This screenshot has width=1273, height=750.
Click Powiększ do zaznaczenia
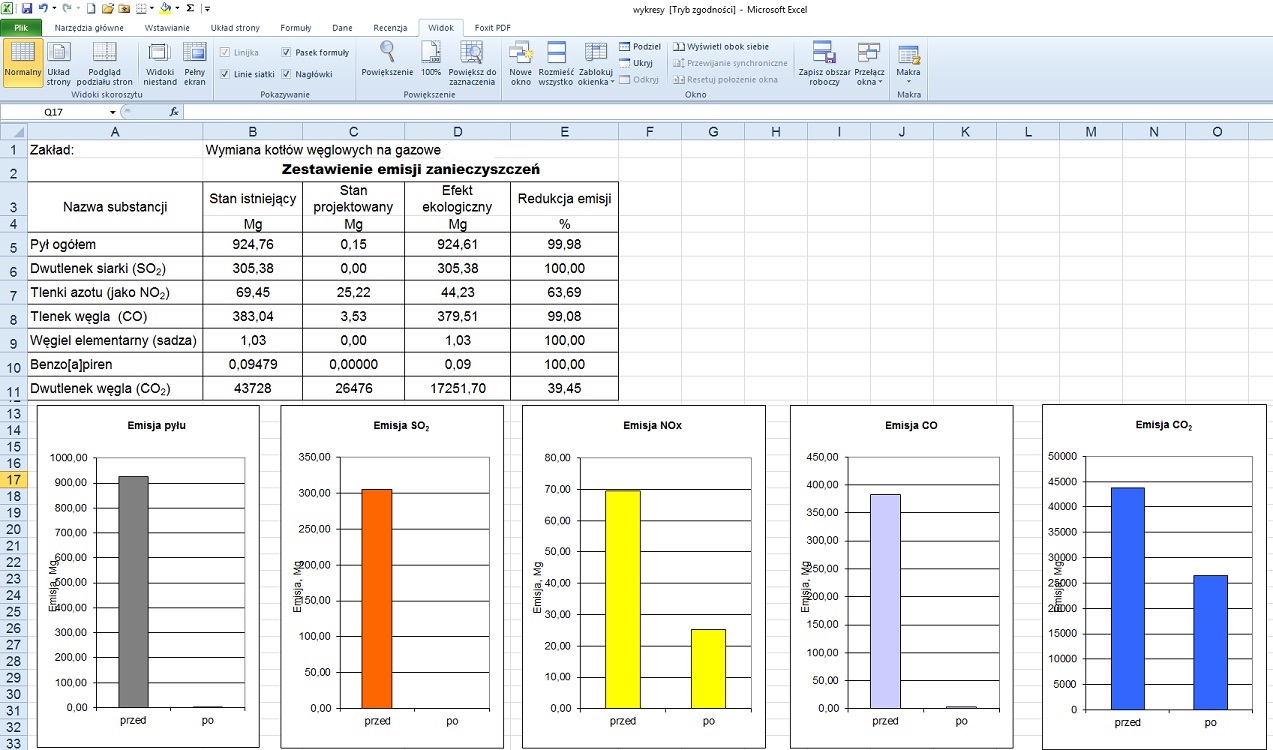472,63
